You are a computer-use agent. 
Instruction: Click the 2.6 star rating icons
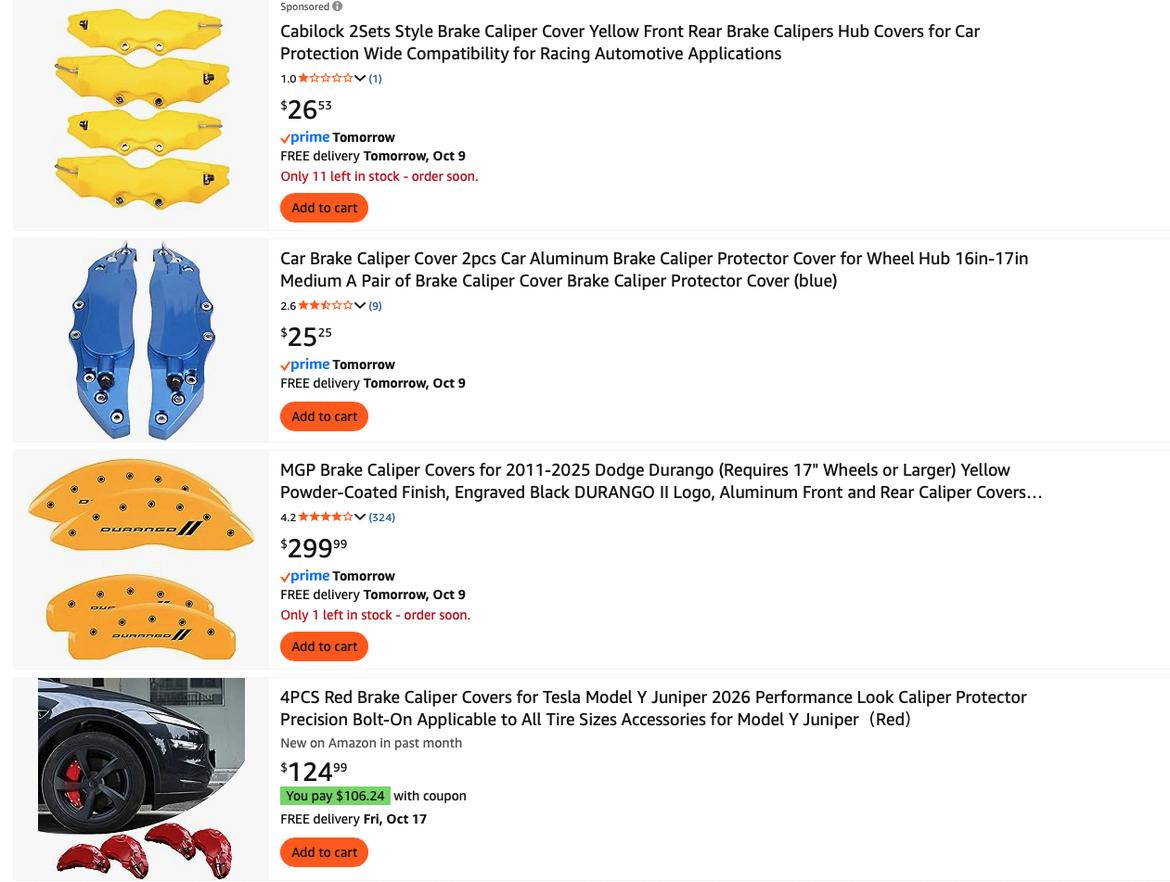coord(325,305)
